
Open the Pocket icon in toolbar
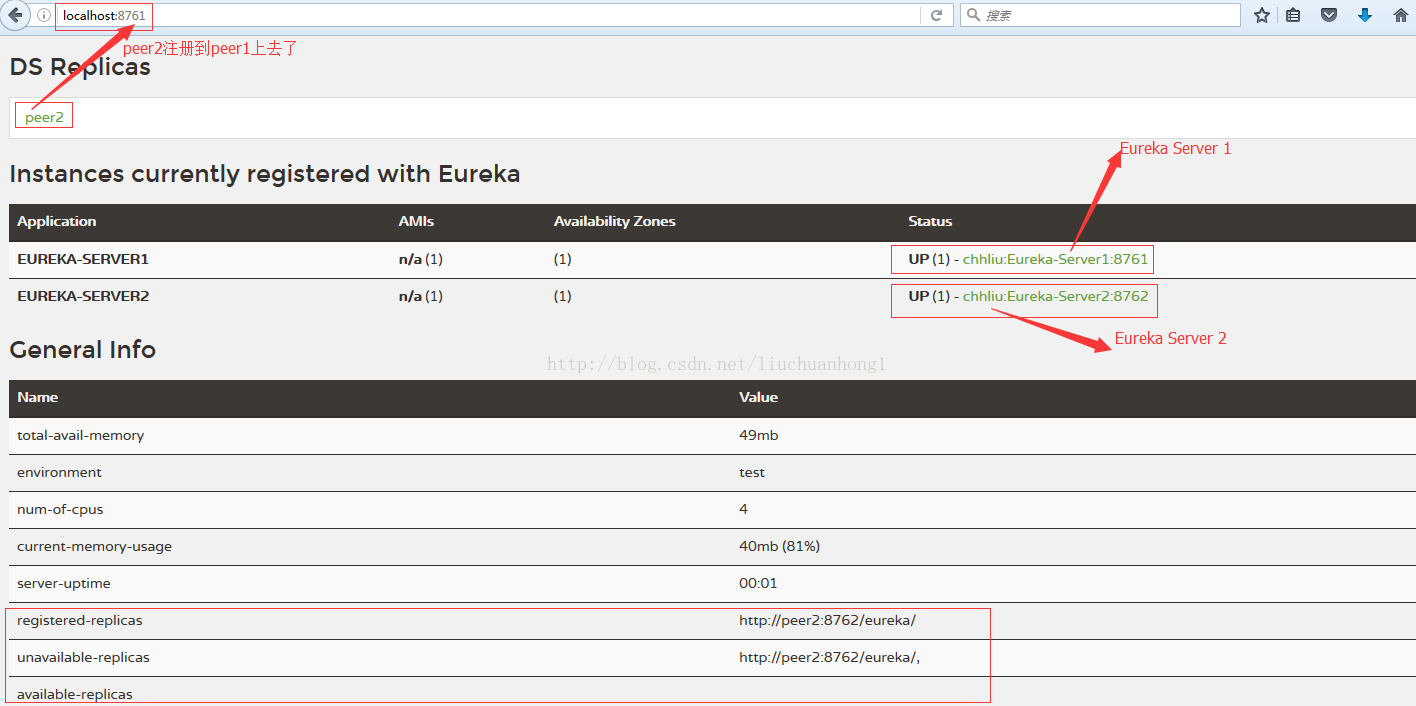(x=1329, y=15)
